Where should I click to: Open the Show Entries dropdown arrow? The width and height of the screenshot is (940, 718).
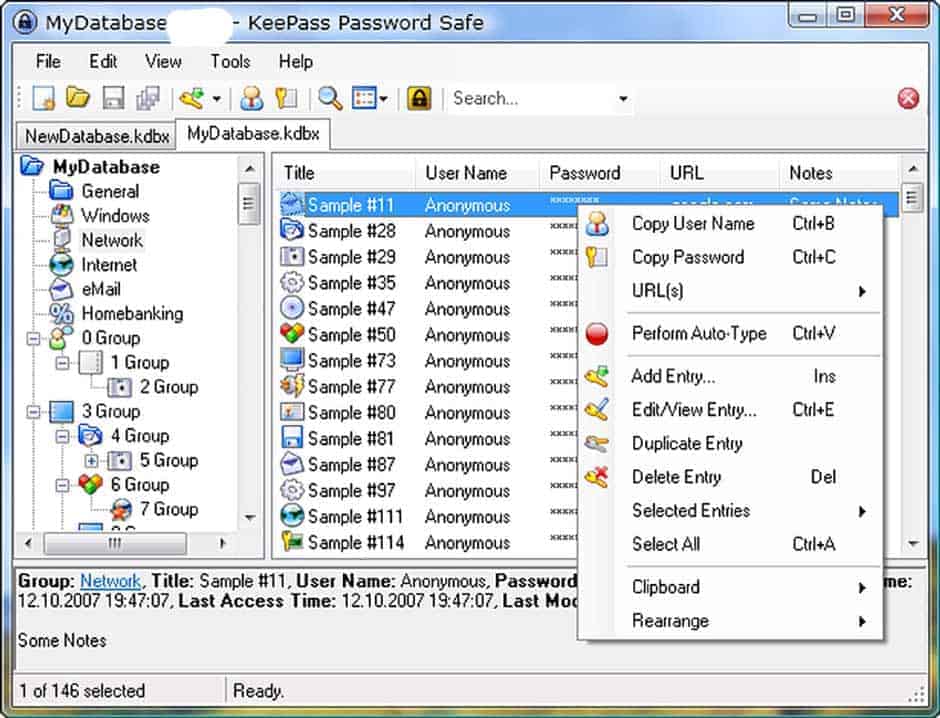tap(383, 99)
